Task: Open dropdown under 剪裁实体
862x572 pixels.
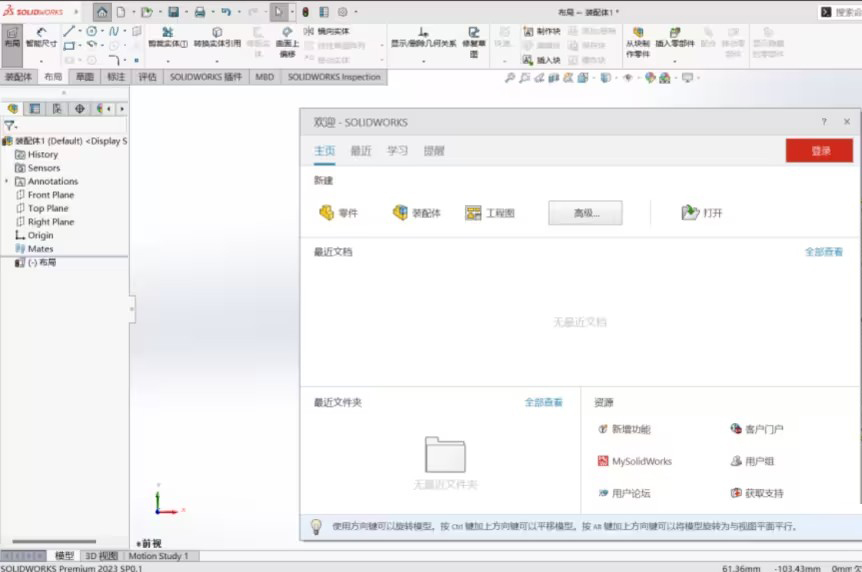Action: (x=168, y=60)
